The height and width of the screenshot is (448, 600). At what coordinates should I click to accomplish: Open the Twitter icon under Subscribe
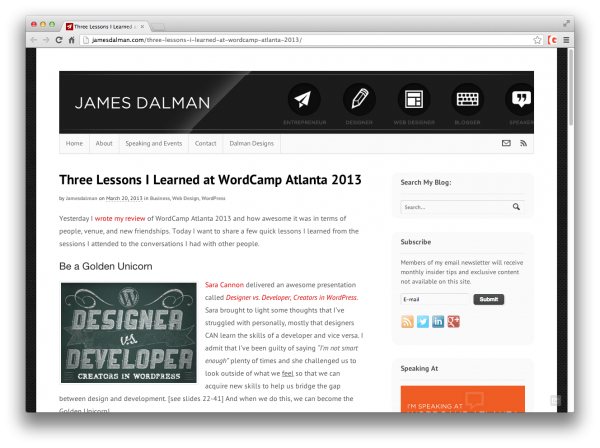point(423,321)
